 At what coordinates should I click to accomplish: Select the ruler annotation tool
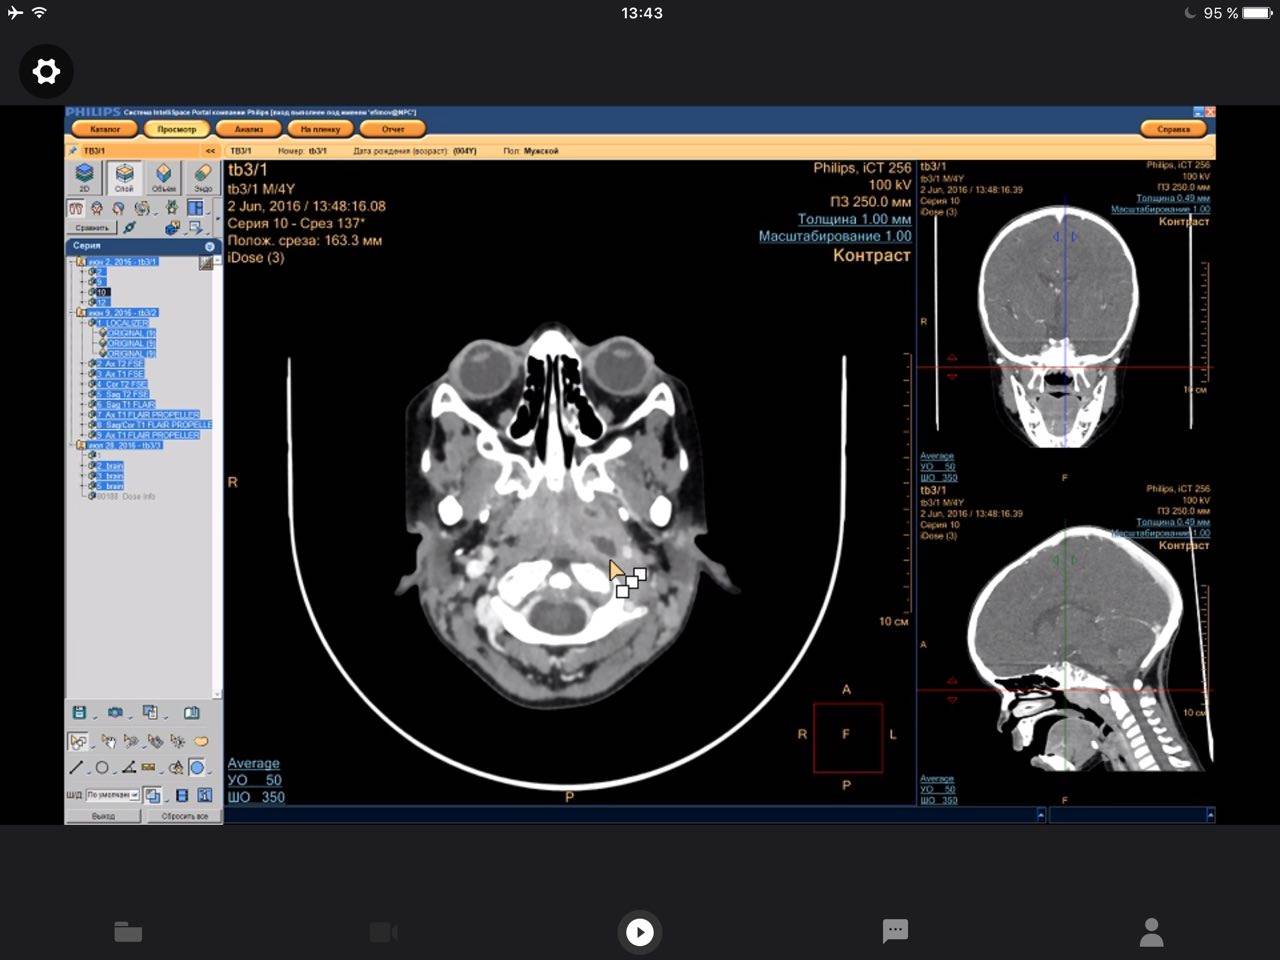click(148, 768)
